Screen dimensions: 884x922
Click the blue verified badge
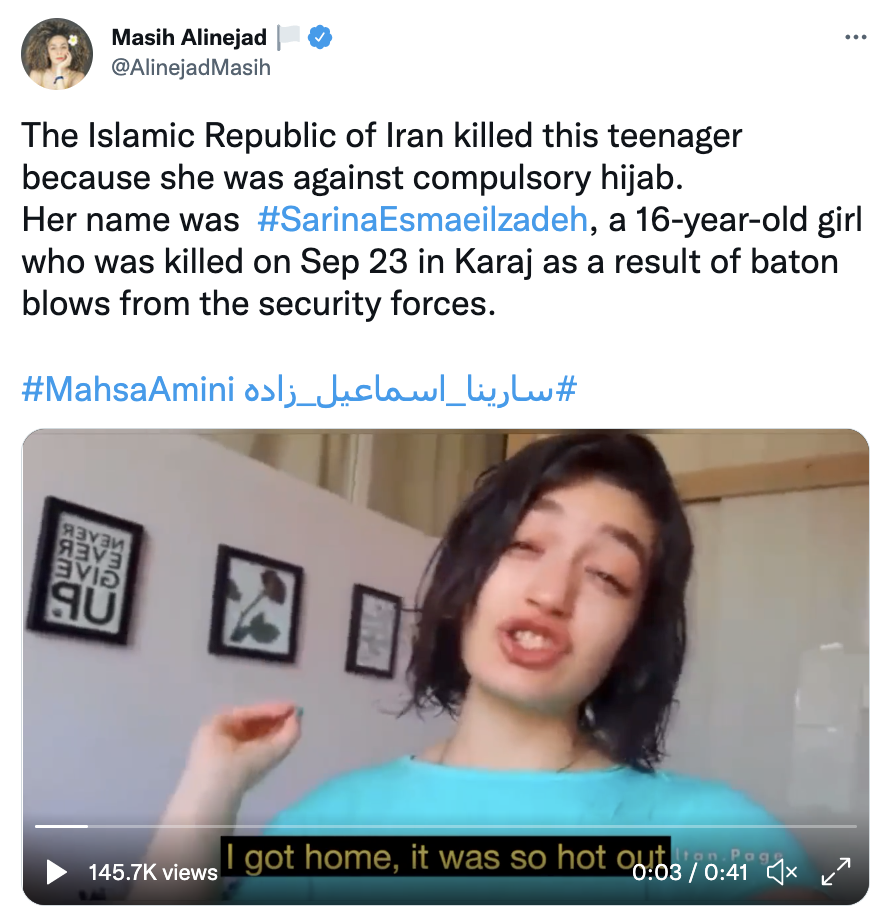pos(320,37)
